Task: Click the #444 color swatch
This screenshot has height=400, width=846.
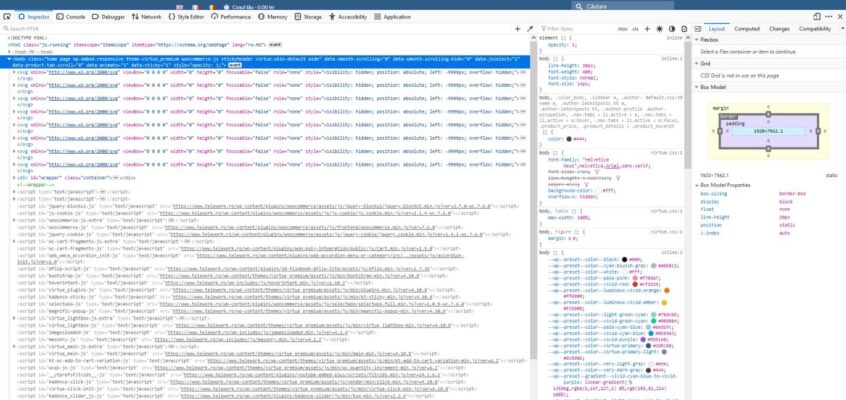Action: click(x=569, y=139)
